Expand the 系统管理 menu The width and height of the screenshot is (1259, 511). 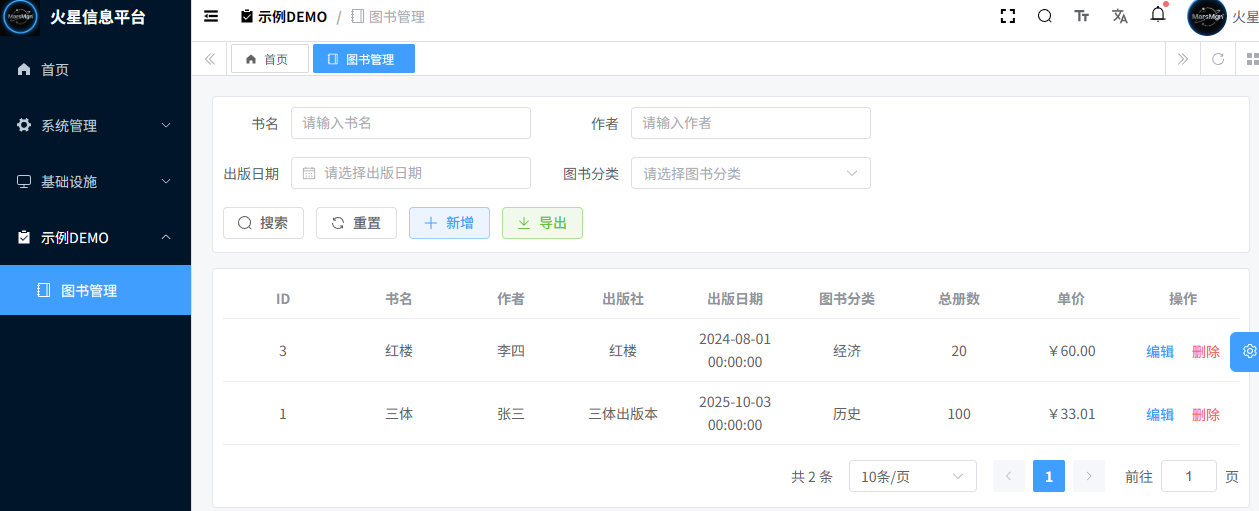(95, 126)
